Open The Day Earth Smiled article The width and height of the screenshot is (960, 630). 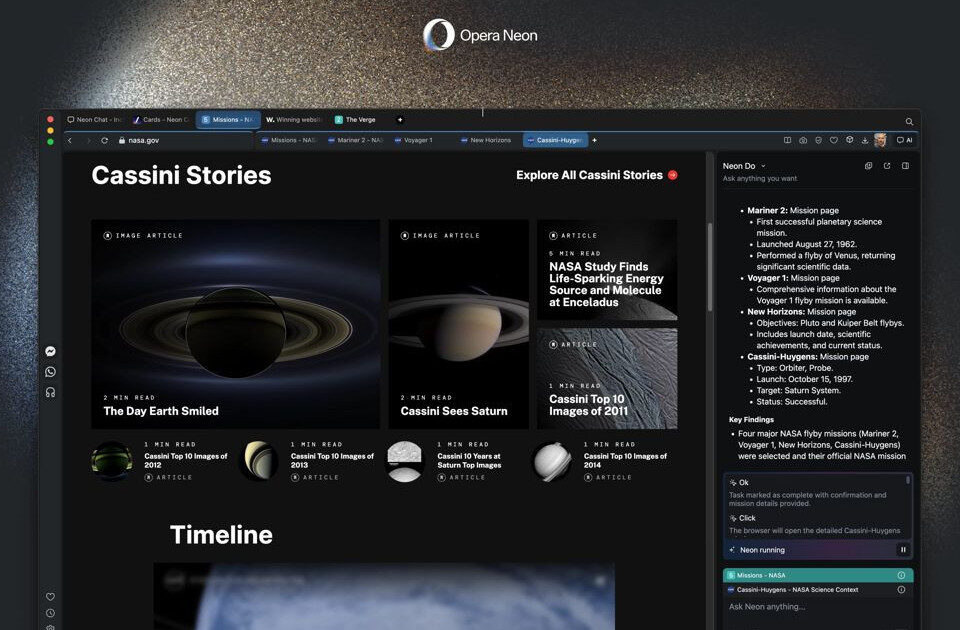pyautogui.click(x=161, y=411)
